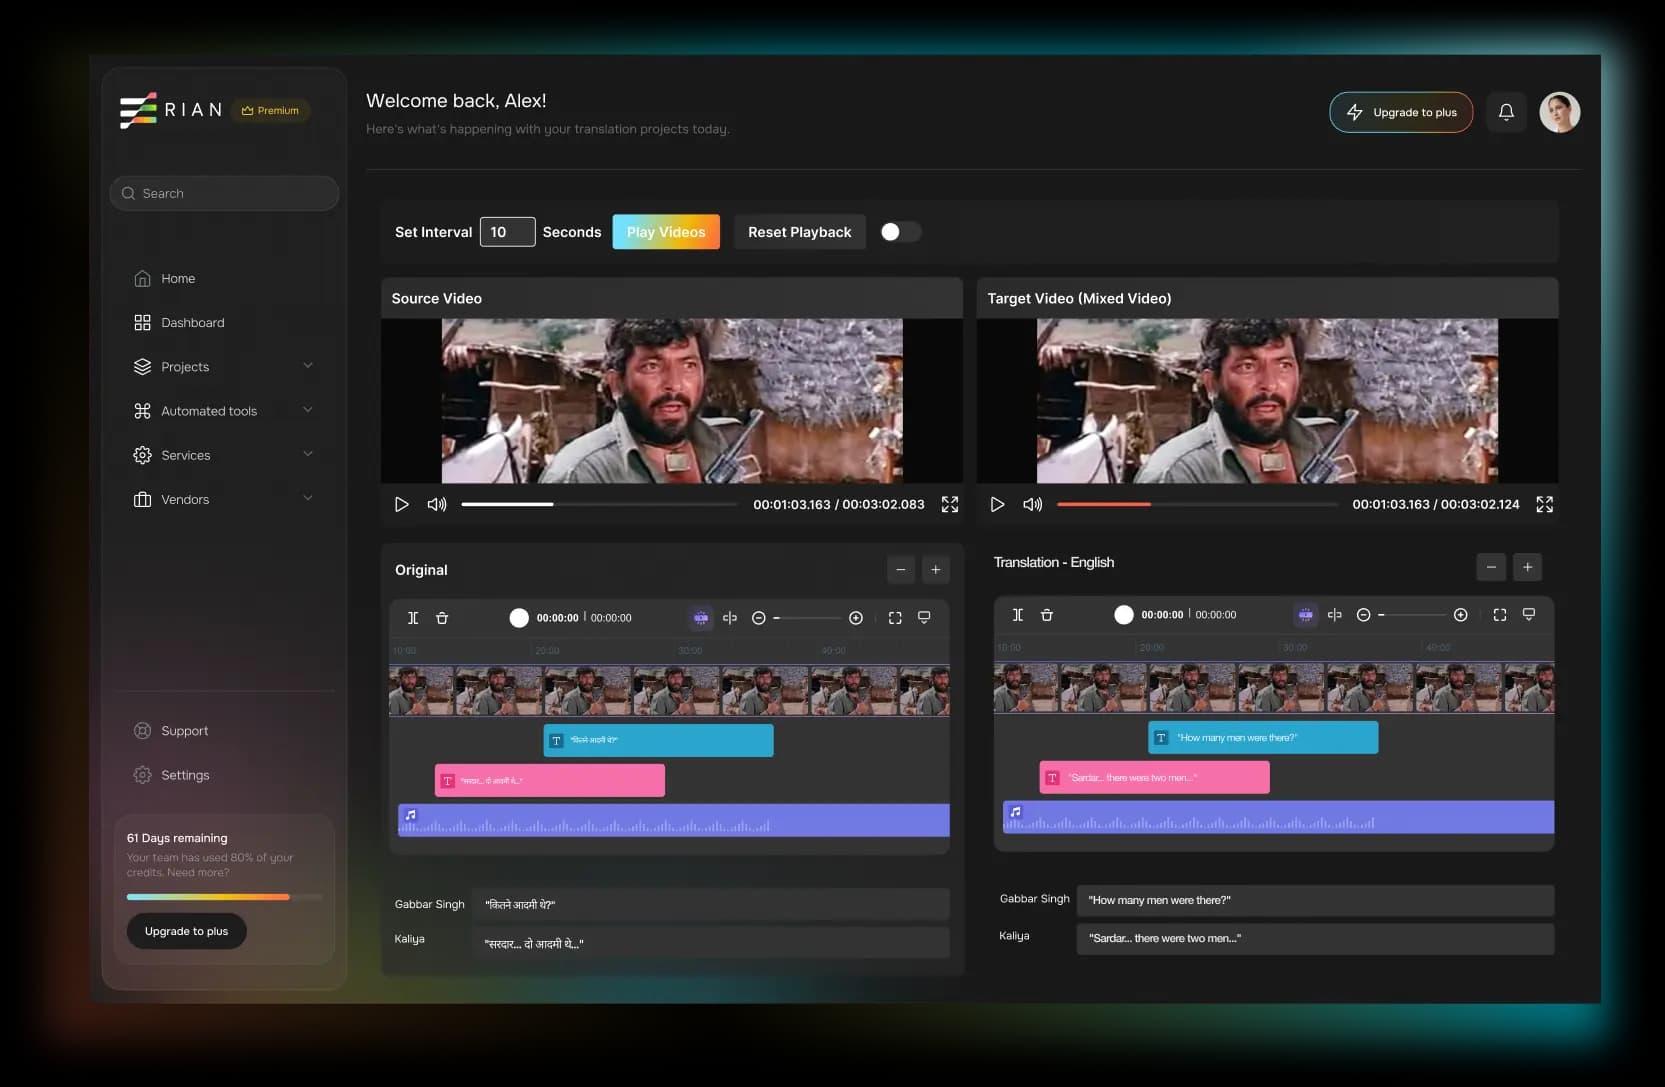This screenshot has height=1087, width=1665.
Task: Click split icon in Original timeline
Action: click(x=730, y=618)
